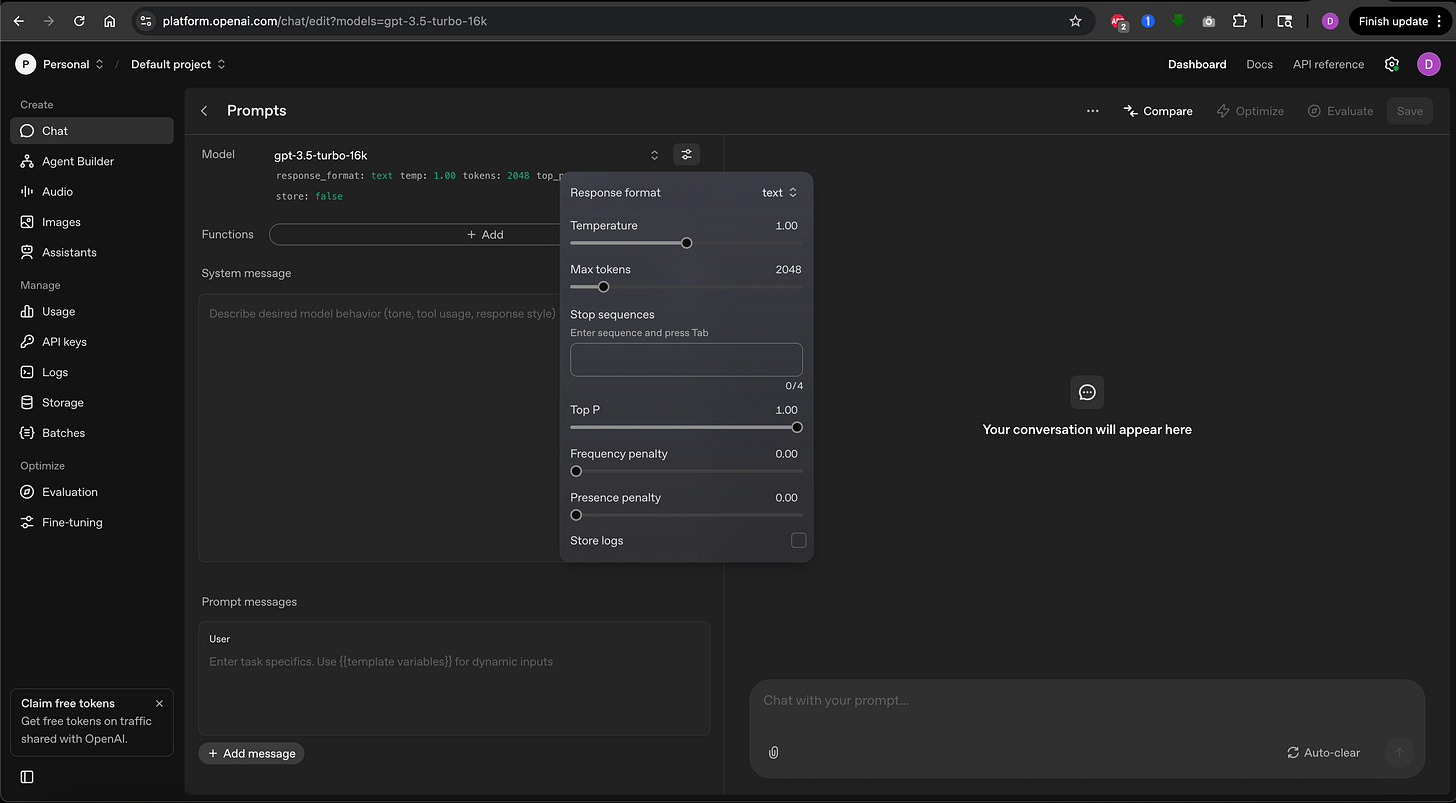Dismiss the Claim free tokens card
The image size is (1456, 803).
159,703
